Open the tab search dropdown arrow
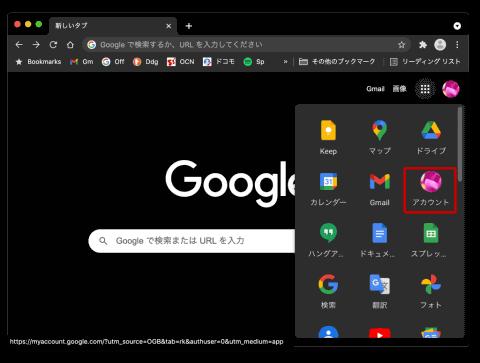 coord(457,26)
